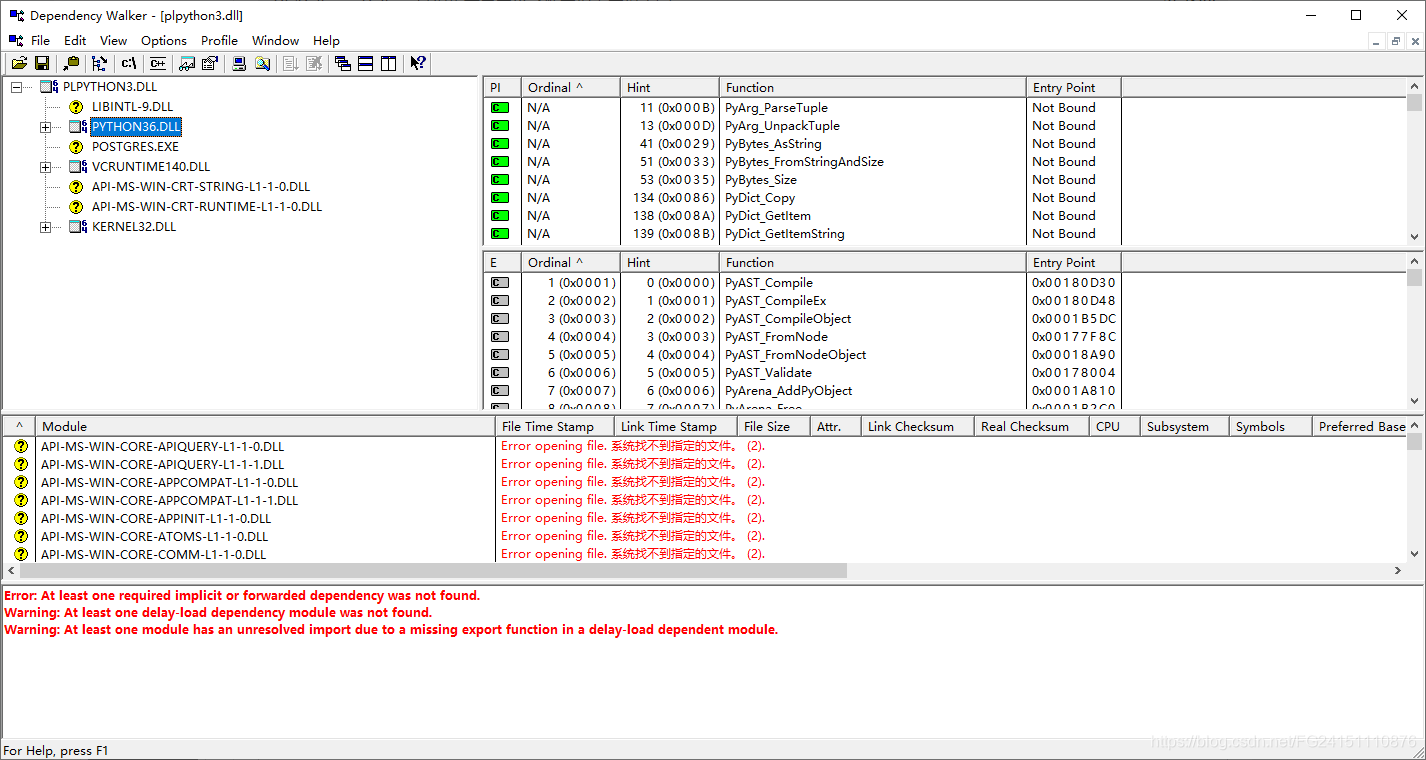
Task: Expand the VCRUNTIME140.DLL tree node
Action: [x=45, y=167]
